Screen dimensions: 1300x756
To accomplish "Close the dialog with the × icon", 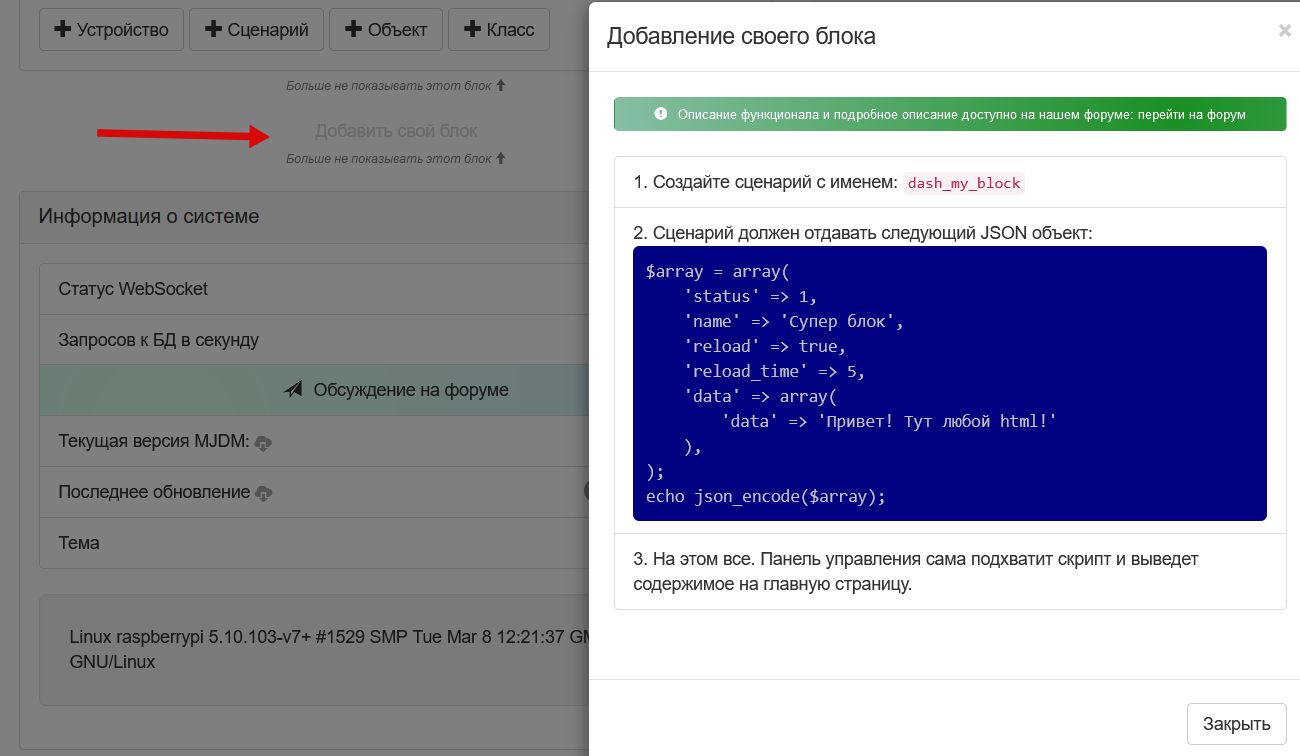I will point(1285,31).
